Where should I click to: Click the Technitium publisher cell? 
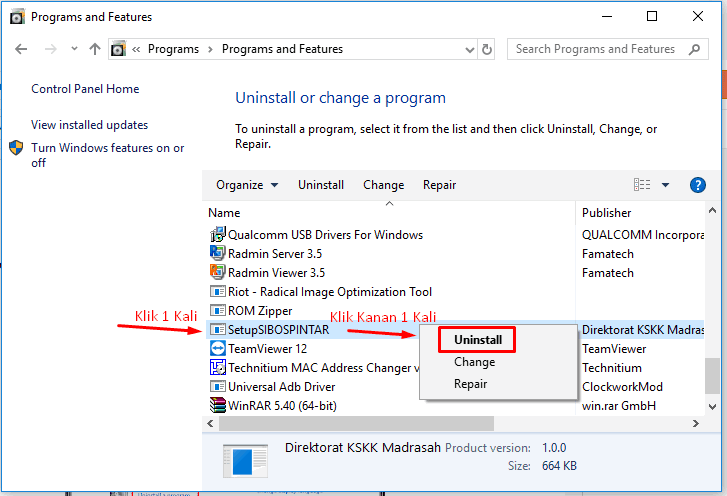tap(612, 368)
